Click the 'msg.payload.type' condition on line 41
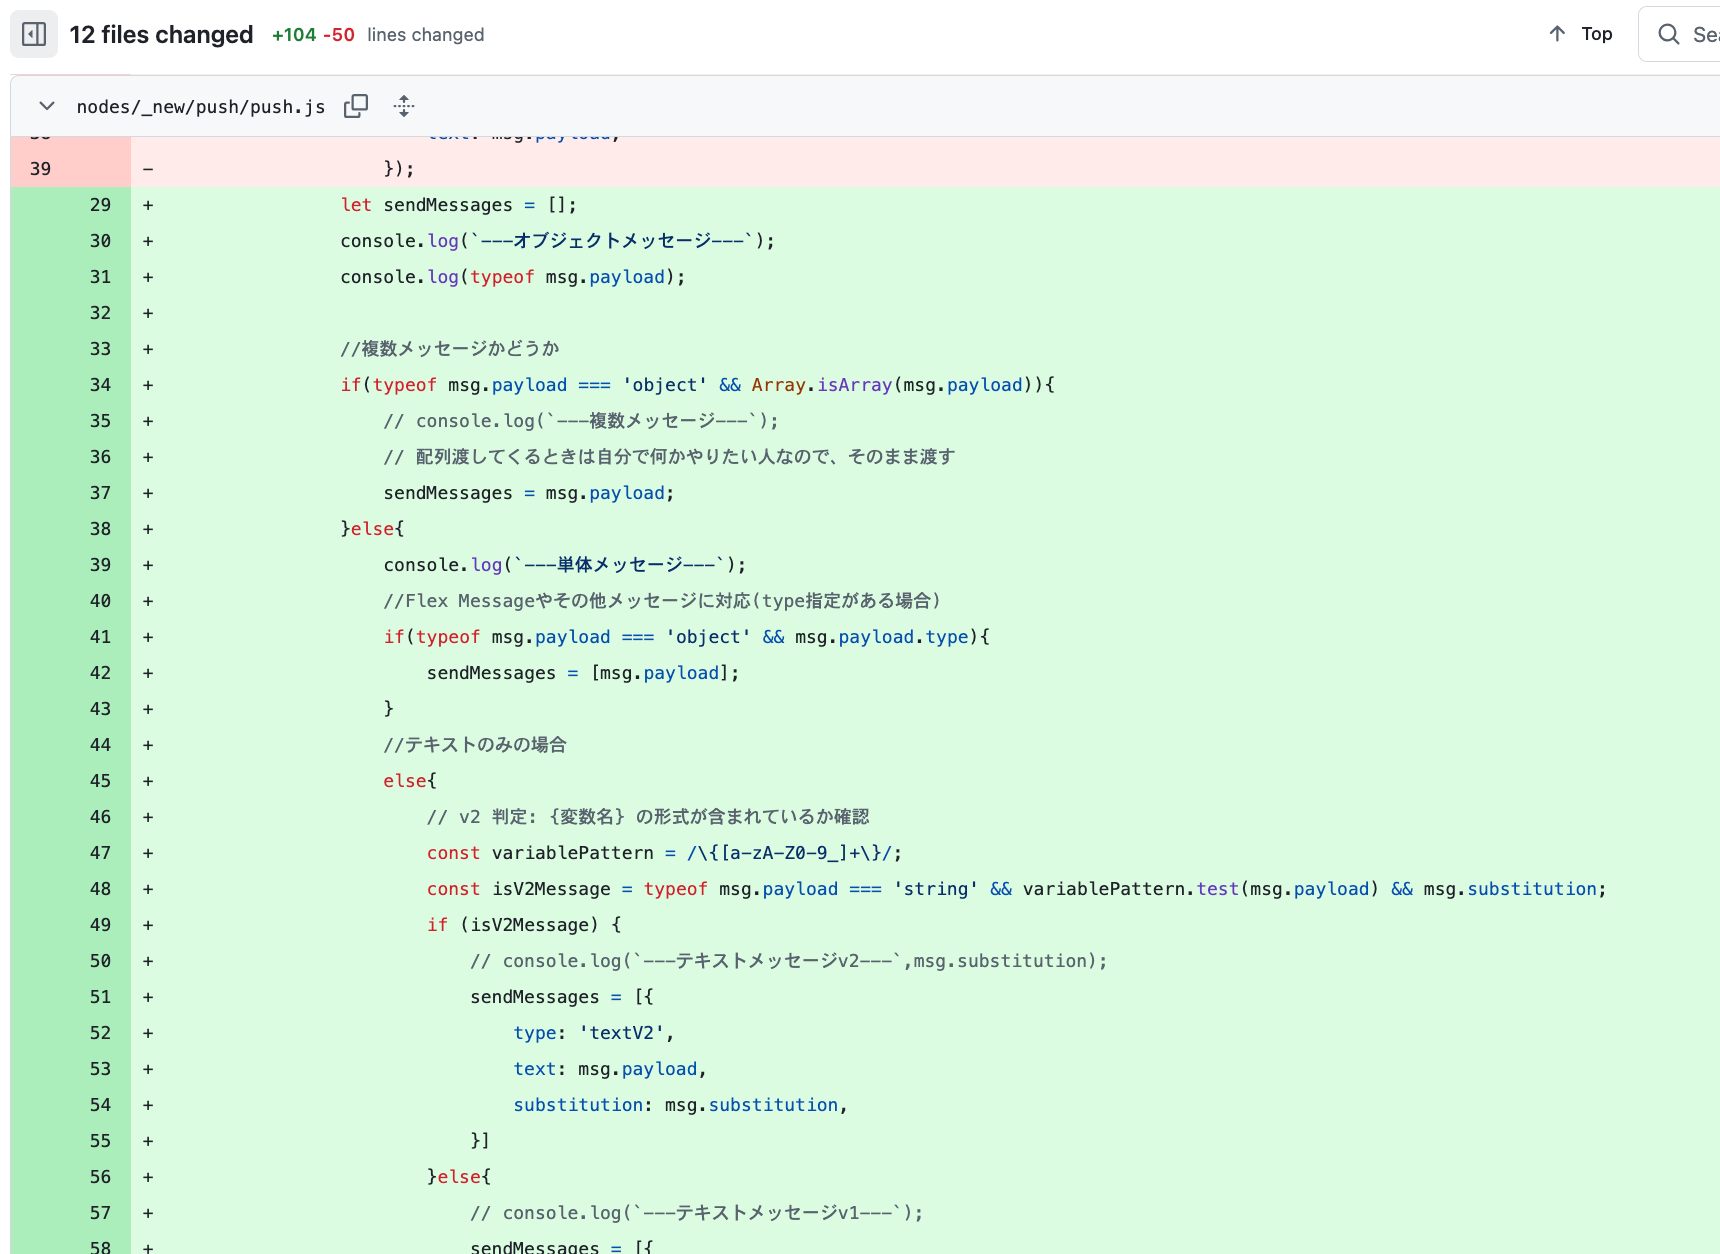This screenshot has height=1254, width=1720. coord(881,637)
